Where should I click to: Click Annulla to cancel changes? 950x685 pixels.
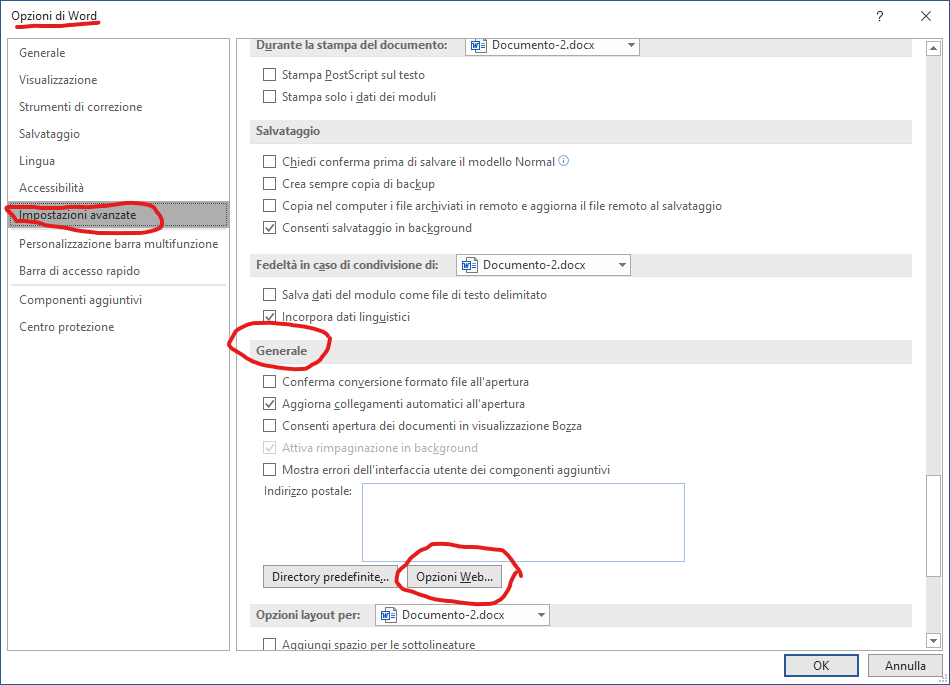(x=905, y=666)
